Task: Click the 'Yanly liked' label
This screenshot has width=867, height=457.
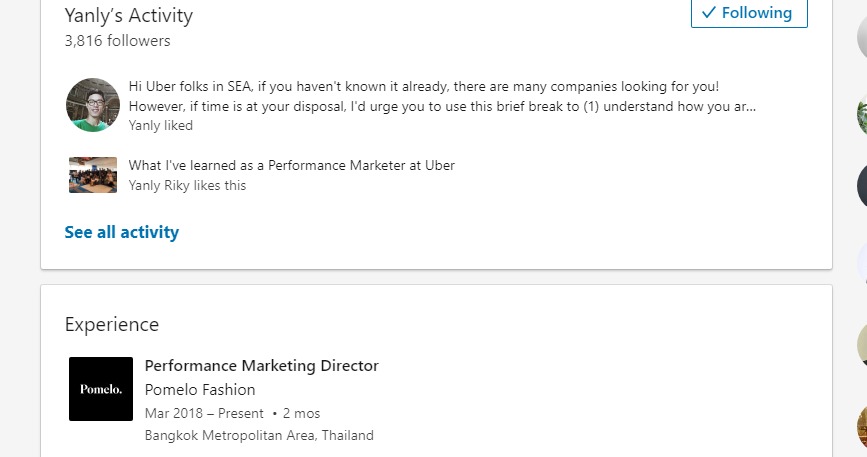Action: [x=161, y=126]
